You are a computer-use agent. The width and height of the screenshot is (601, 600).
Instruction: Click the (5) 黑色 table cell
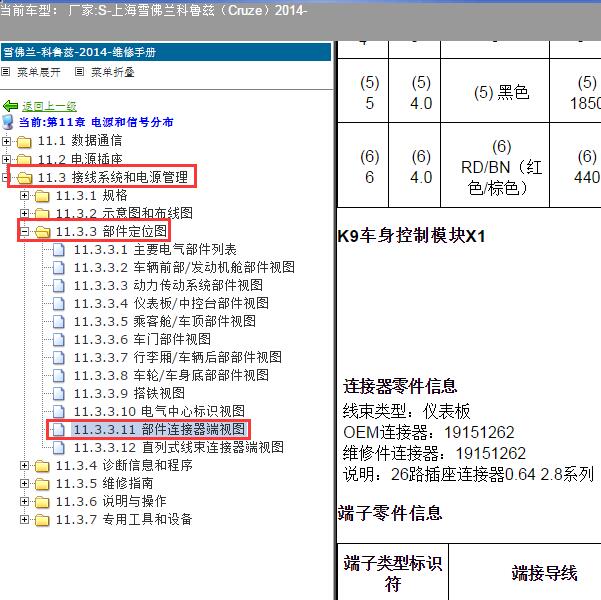[x=495, y=91]
